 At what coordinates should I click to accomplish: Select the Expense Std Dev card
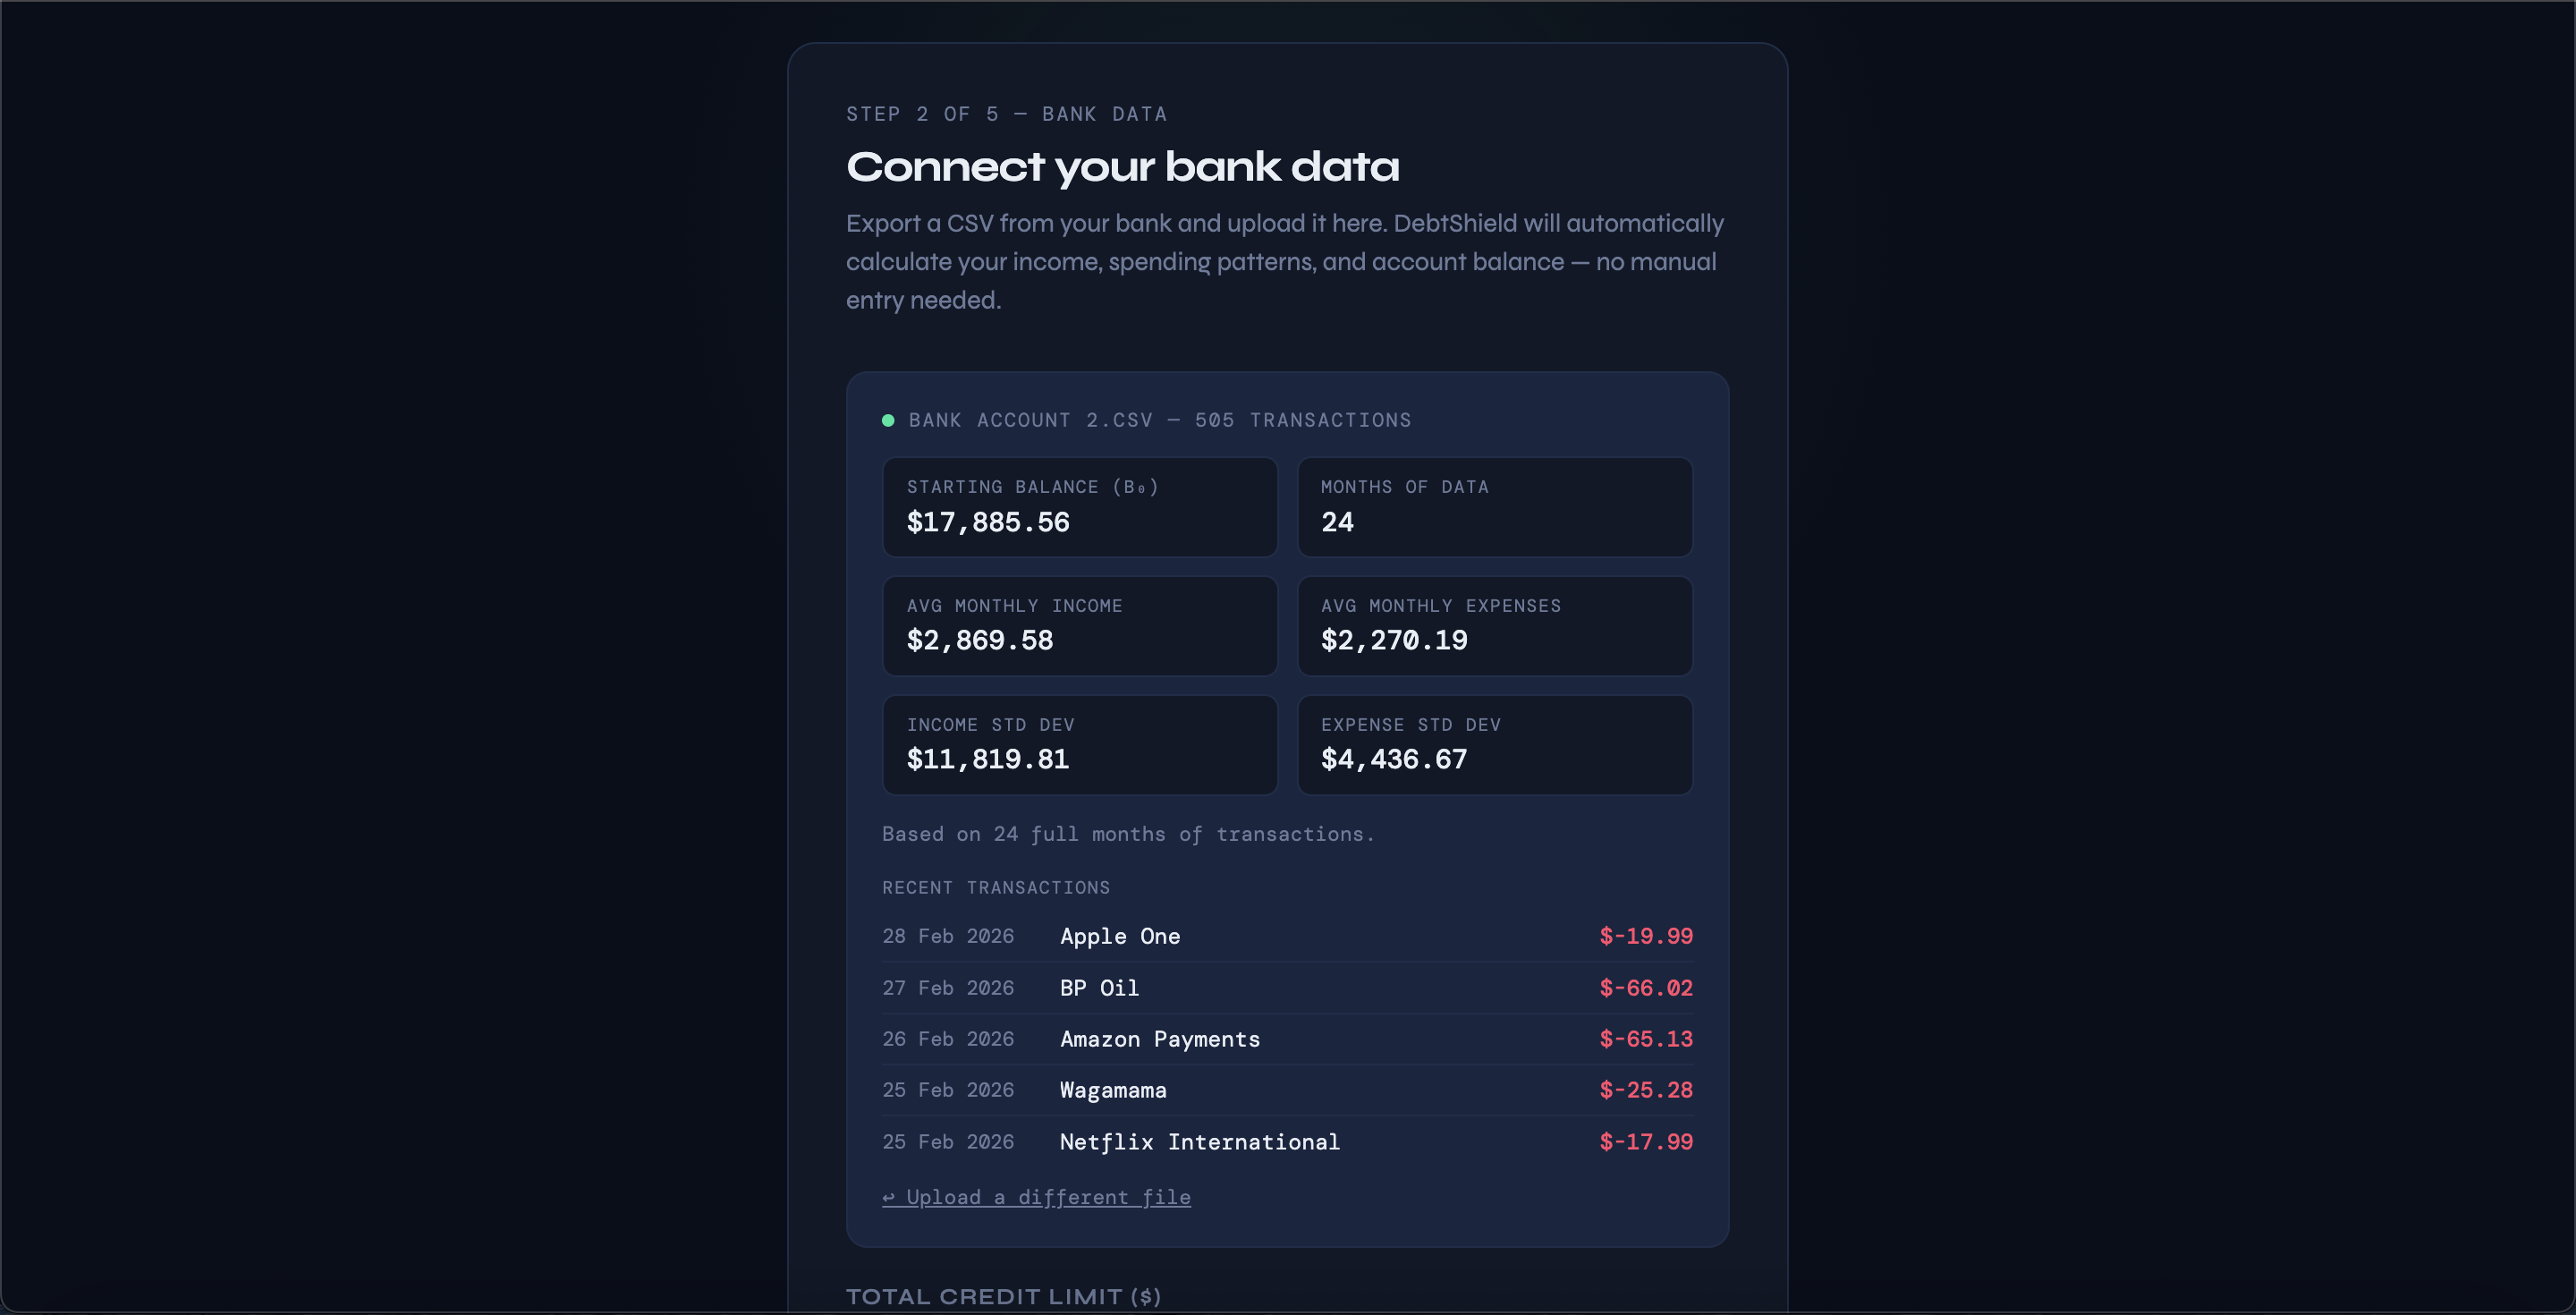[1494, 745]
